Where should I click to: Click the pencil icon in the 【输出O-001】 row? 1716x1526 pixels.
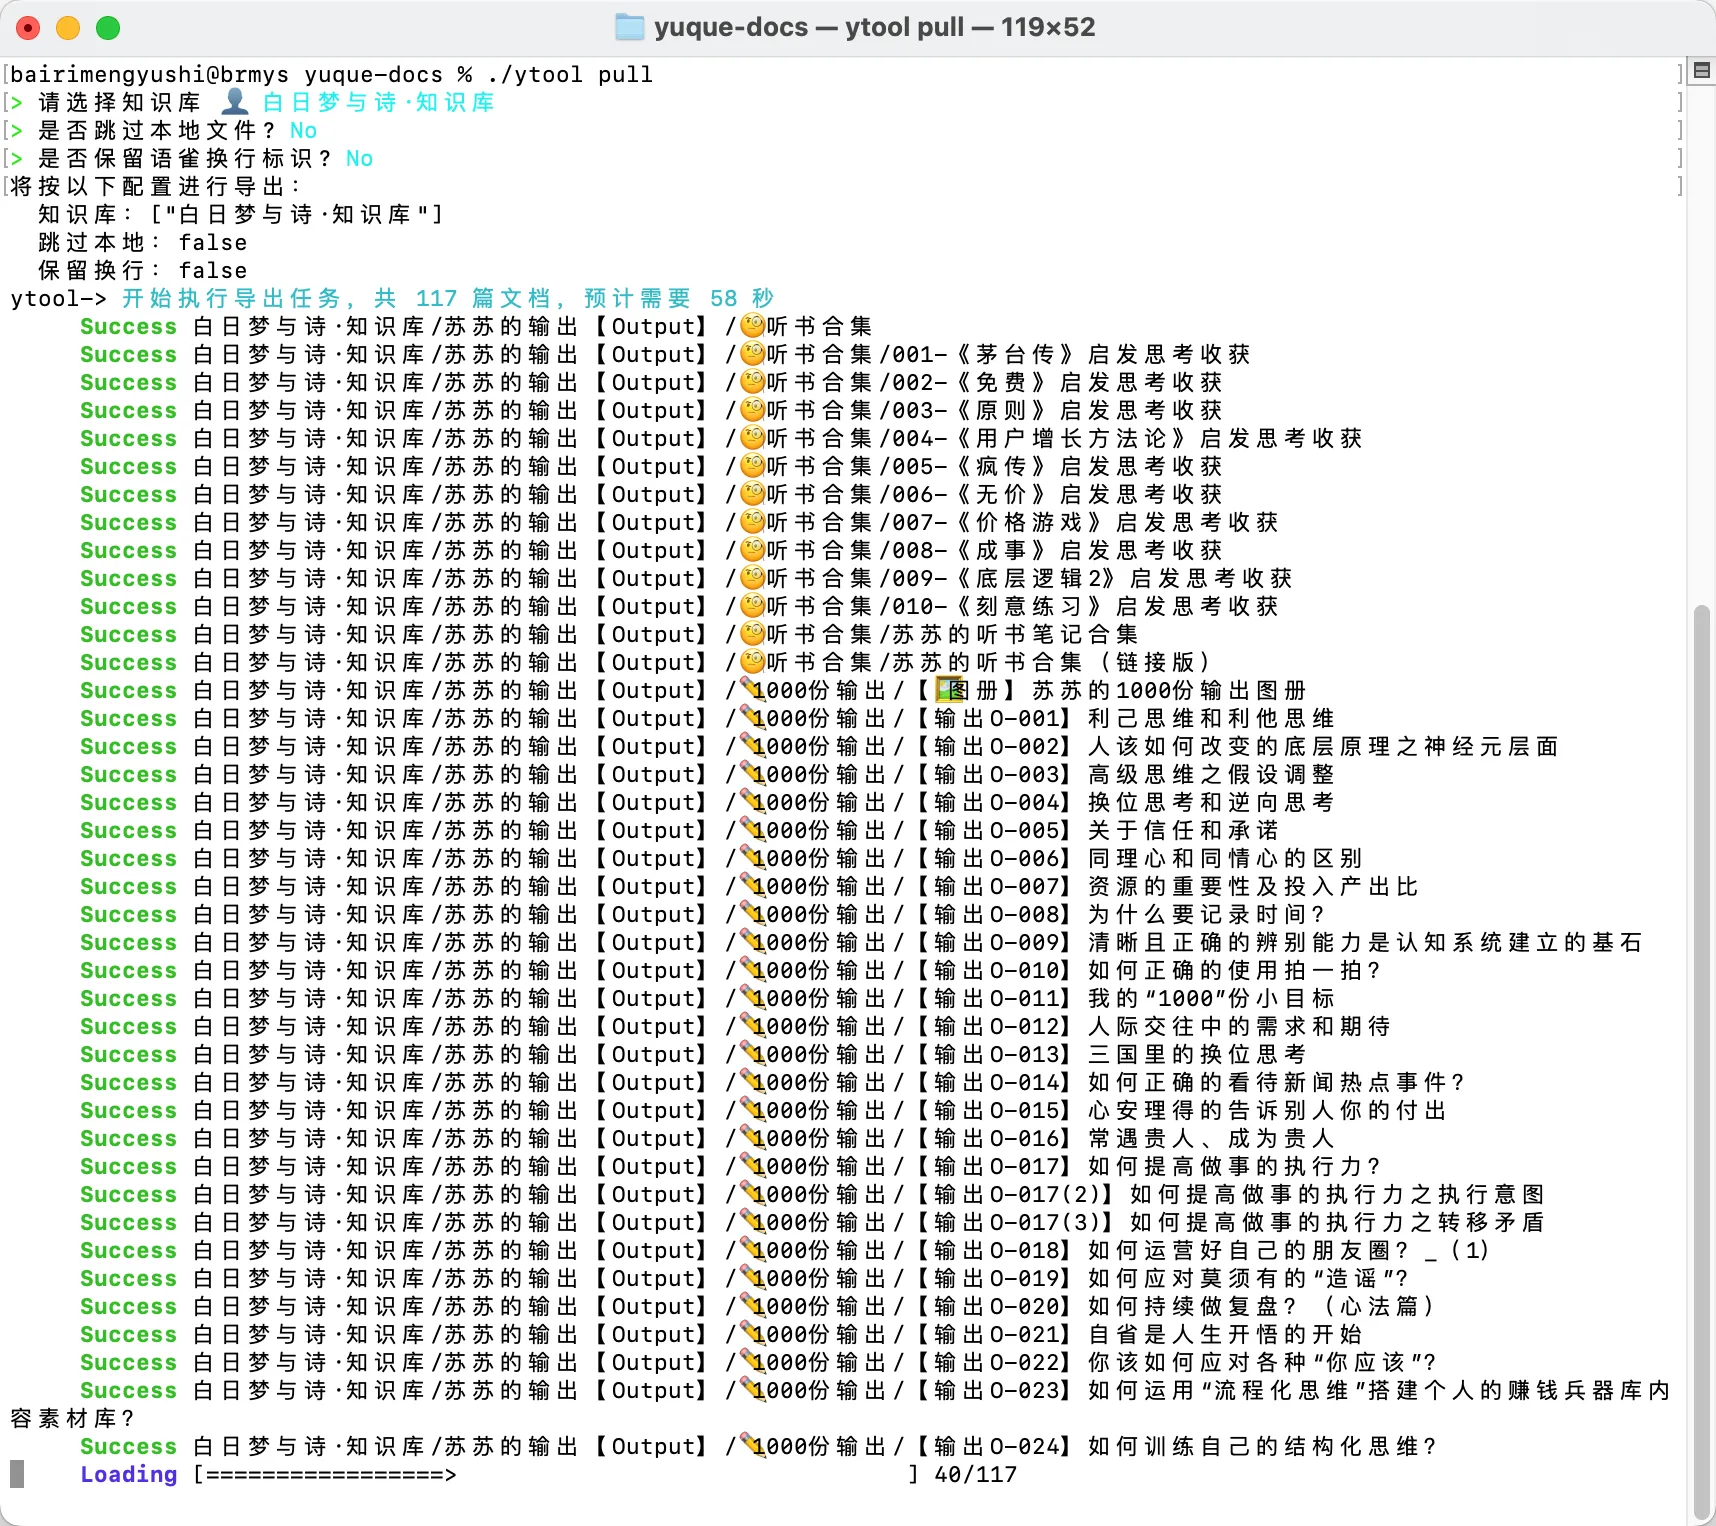coord(751,718)
